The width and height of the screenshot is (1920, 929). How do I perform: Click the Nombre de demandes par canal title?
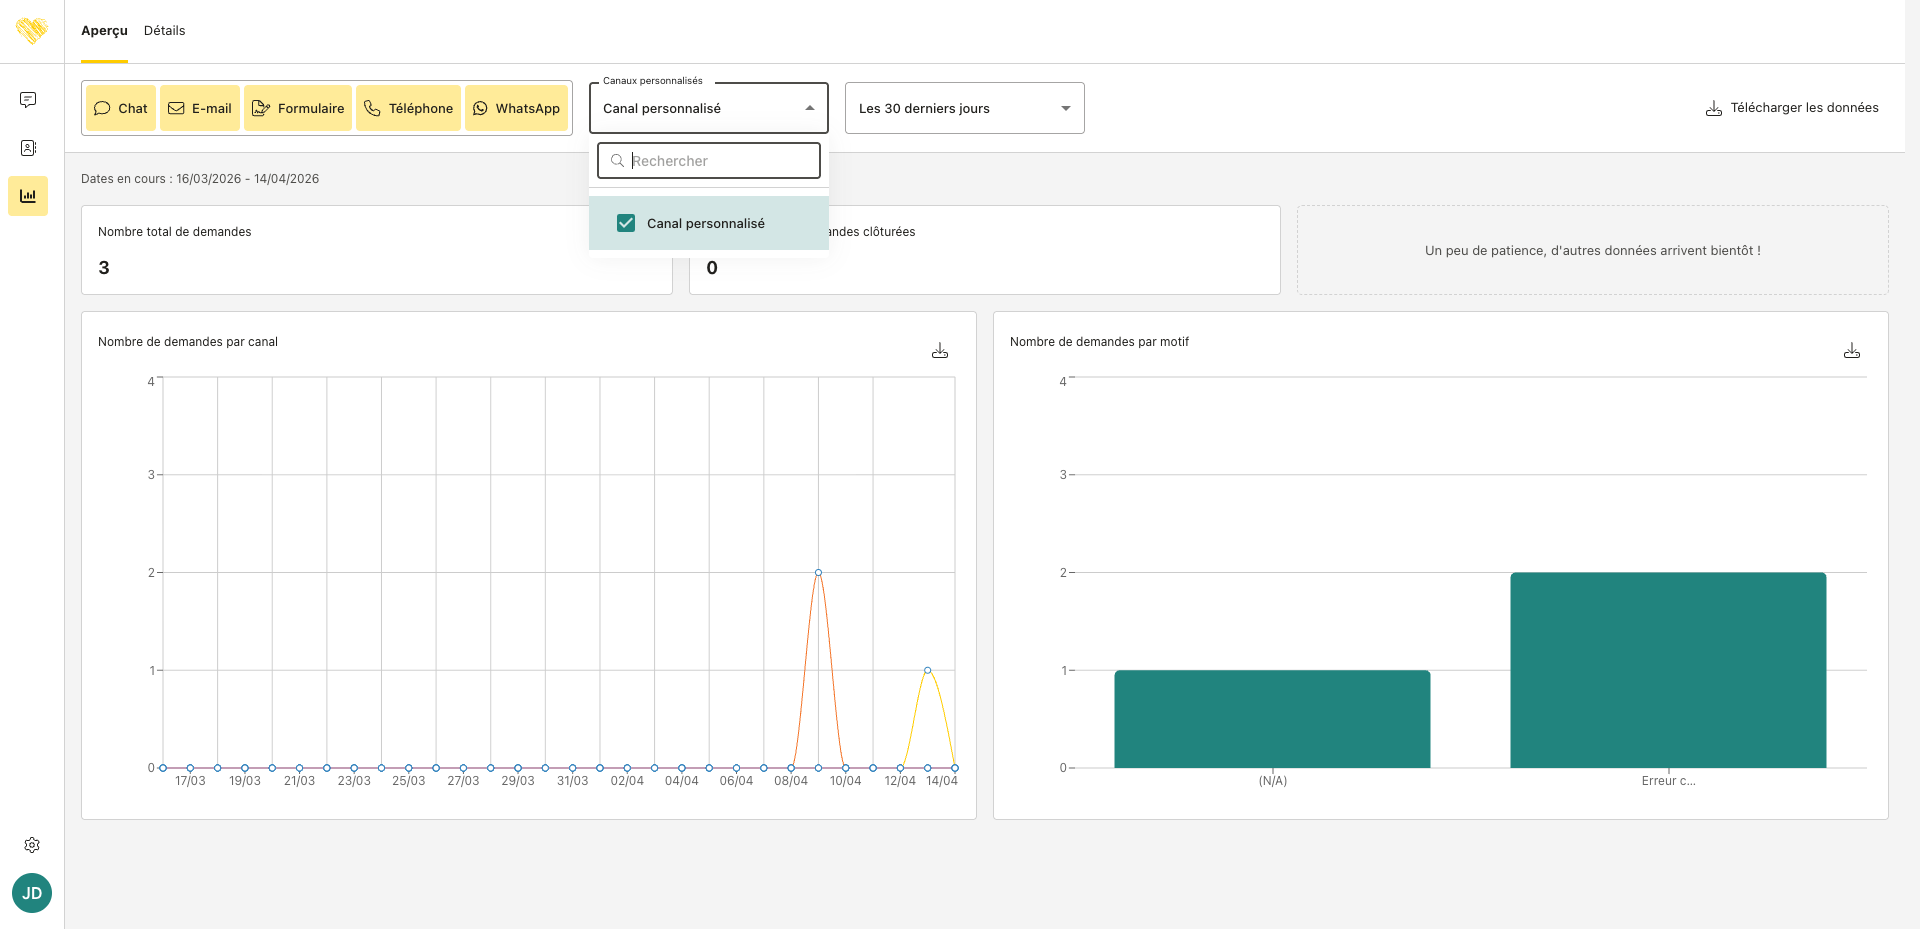[188, 342]
